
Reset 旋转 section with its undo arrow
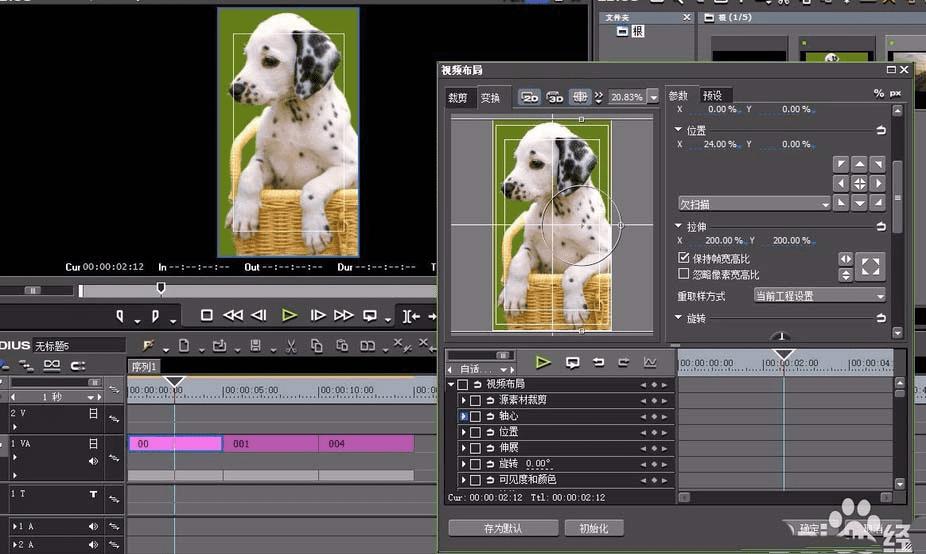point(881,318)
